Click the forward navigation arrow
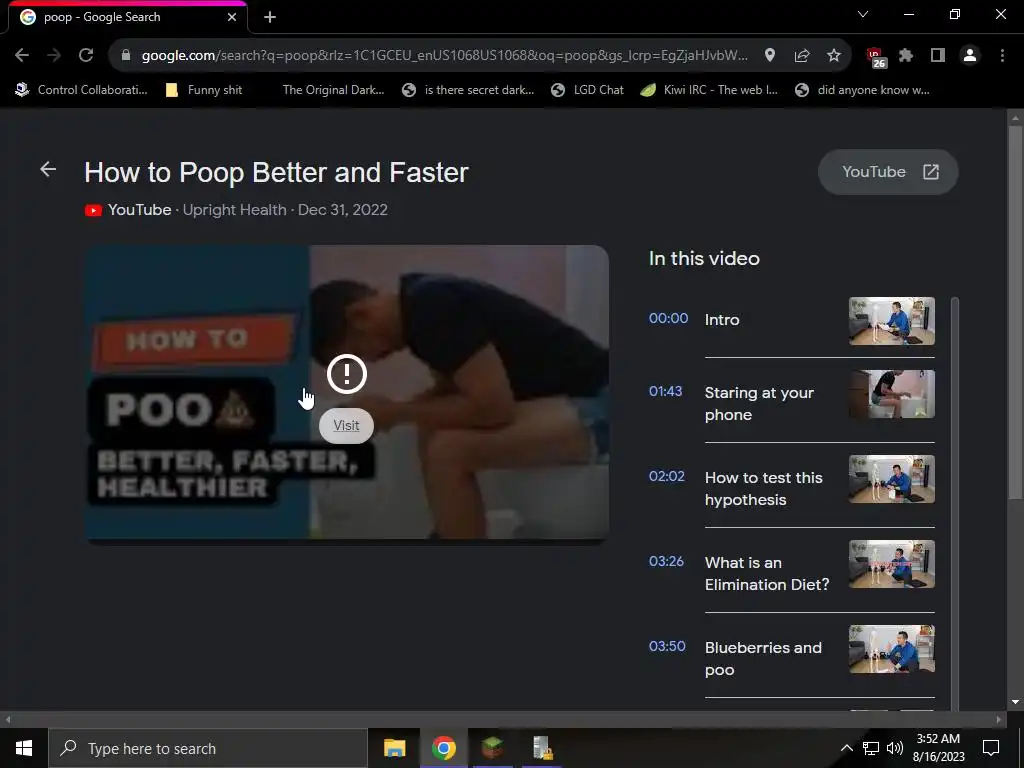 pos(54,56)
